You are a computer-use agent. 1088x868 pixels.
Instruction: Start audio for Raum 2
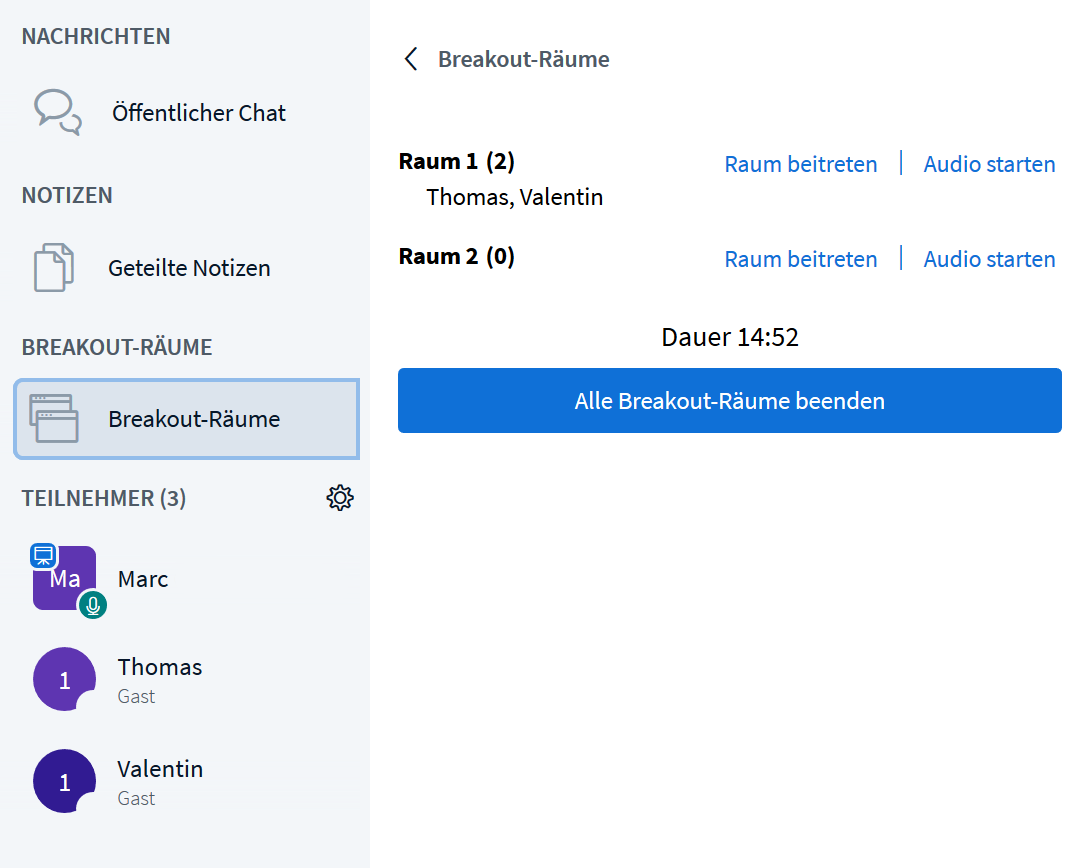[989, 258]
